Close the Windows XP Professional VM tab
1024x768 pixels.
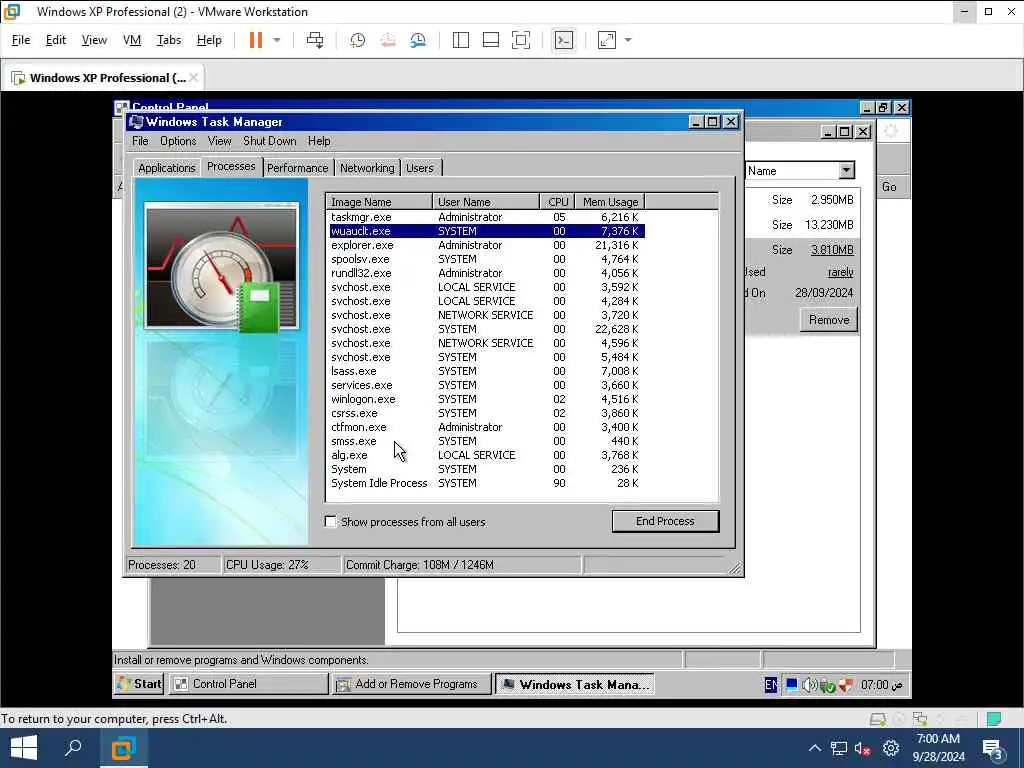click(x=193, y=78)
